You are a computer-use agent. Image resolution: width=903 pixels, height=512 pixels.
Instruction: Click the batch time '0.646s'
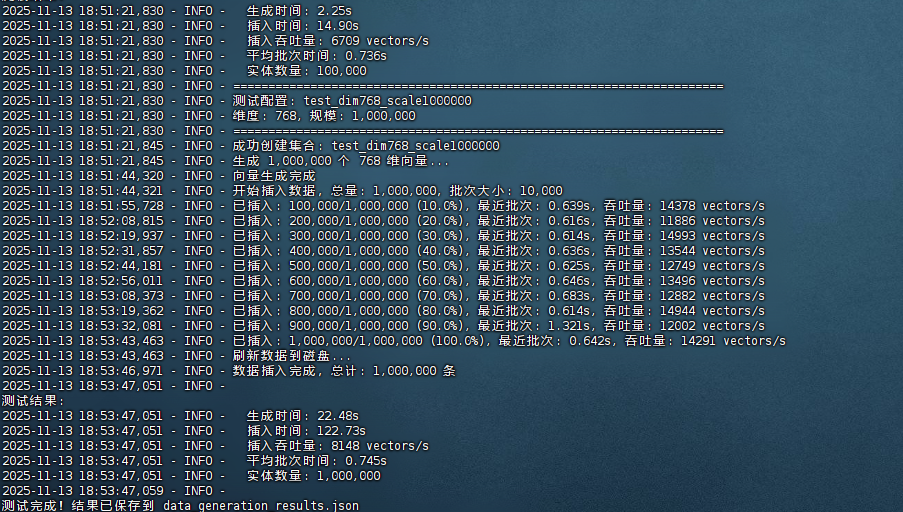(x=569, y=280)
